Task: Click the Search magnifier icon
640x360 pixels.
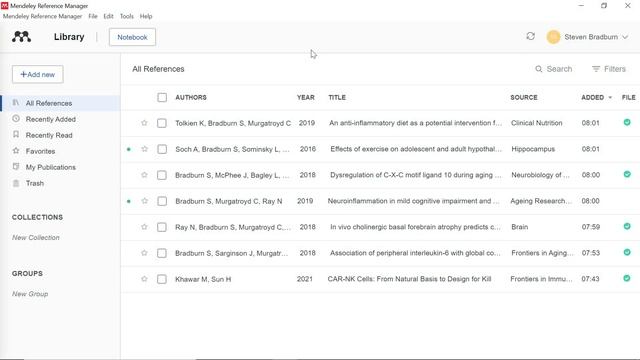Action: 539,69
